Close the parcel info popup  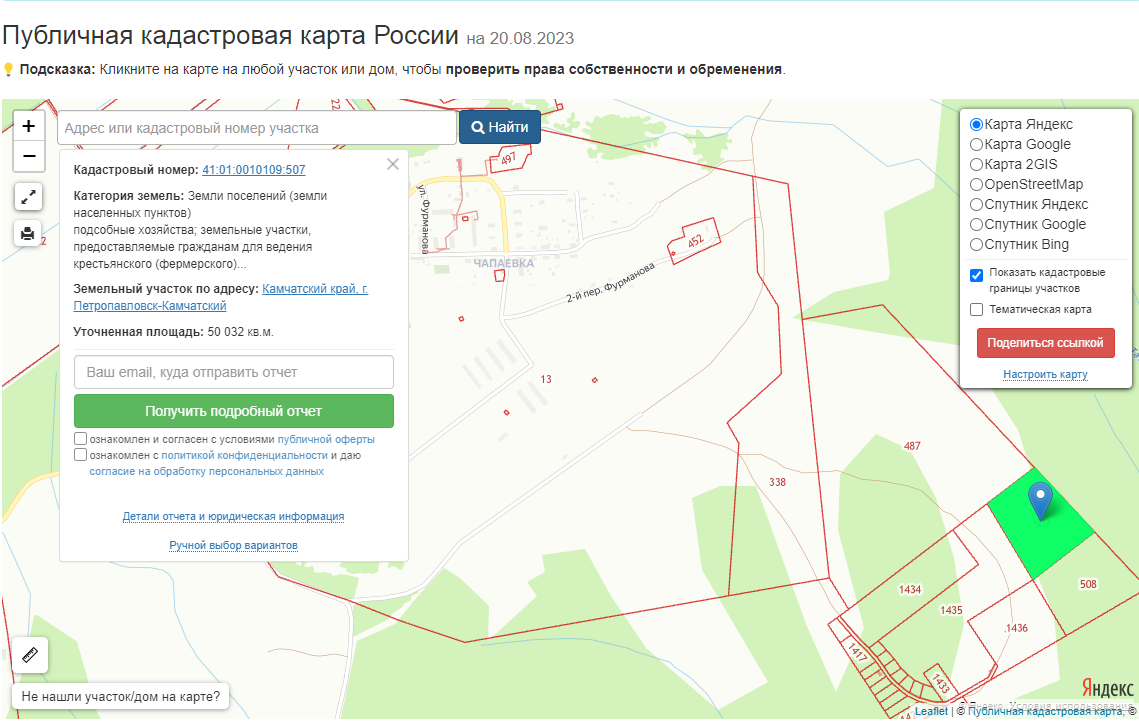(x=393, y=164)
